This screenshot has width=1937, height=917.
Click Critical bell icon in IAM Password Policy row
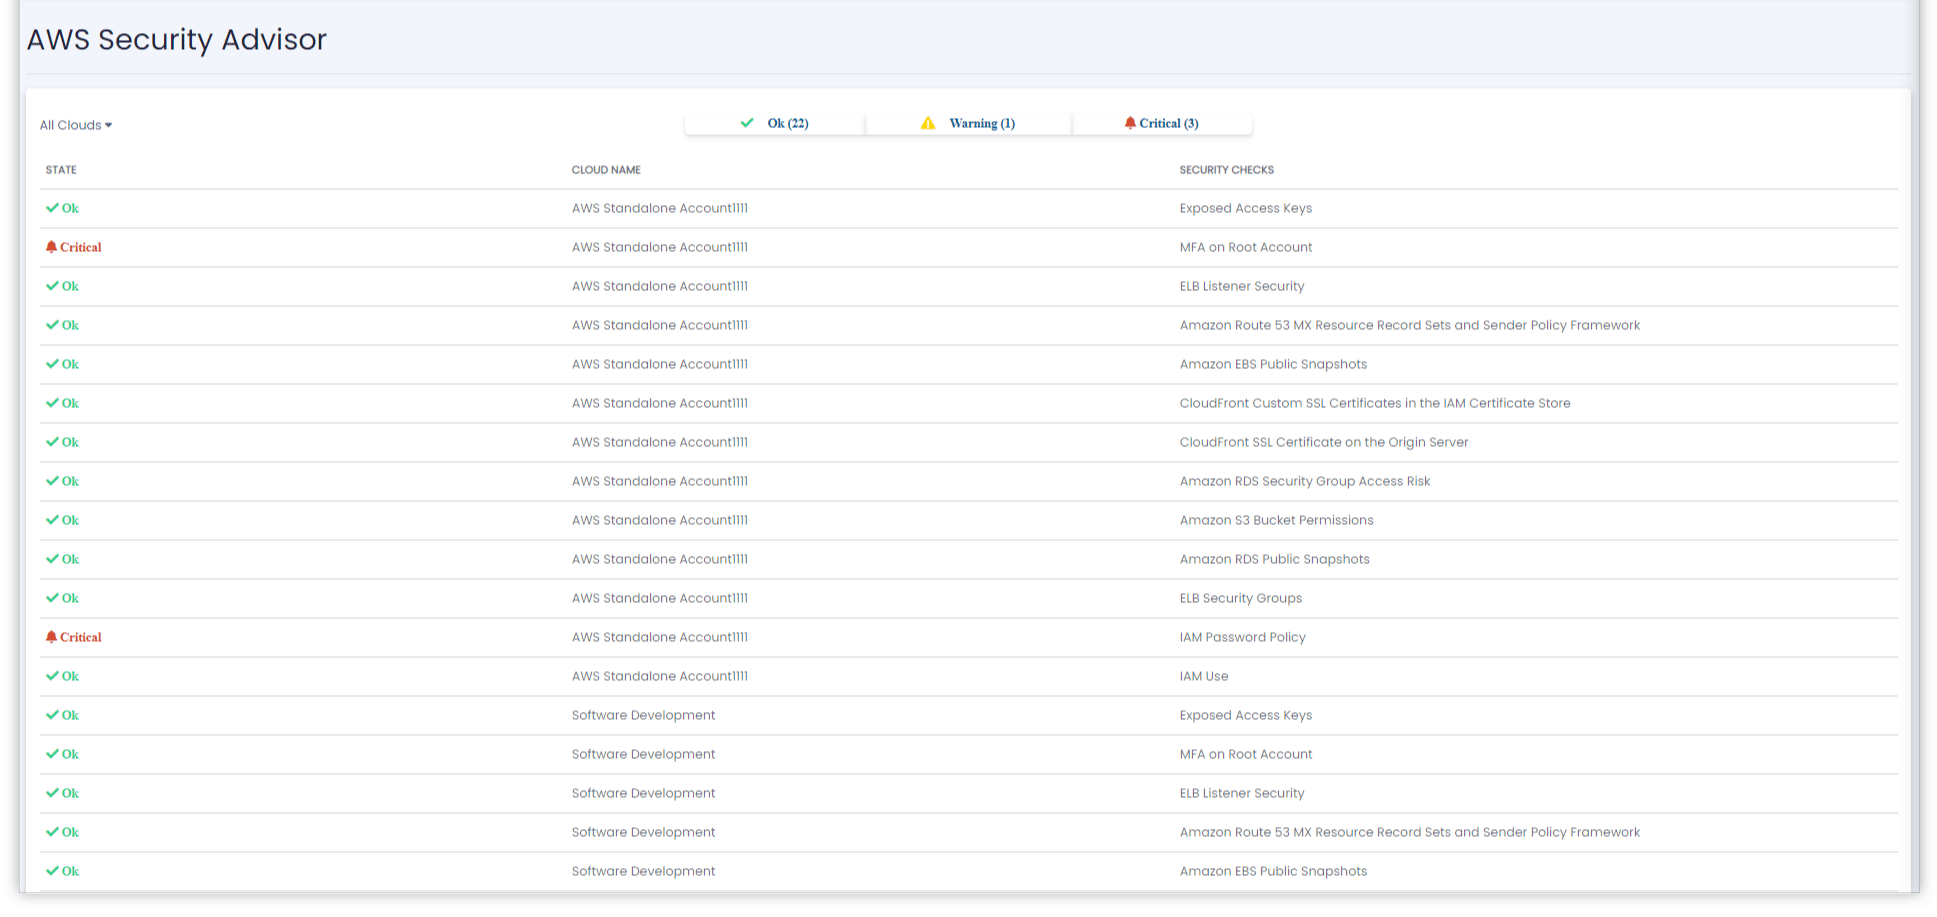coord(51,637)
